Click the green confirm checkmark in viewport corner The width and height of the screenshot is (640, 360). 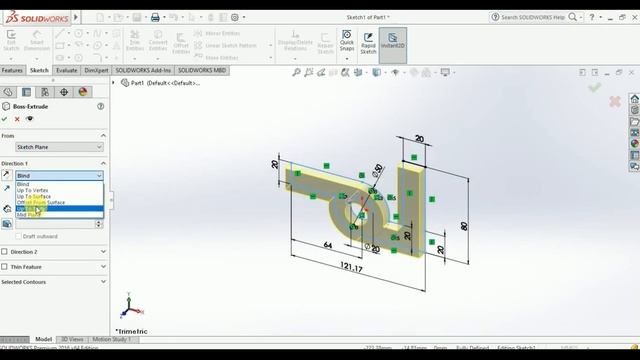pos(594,87)
